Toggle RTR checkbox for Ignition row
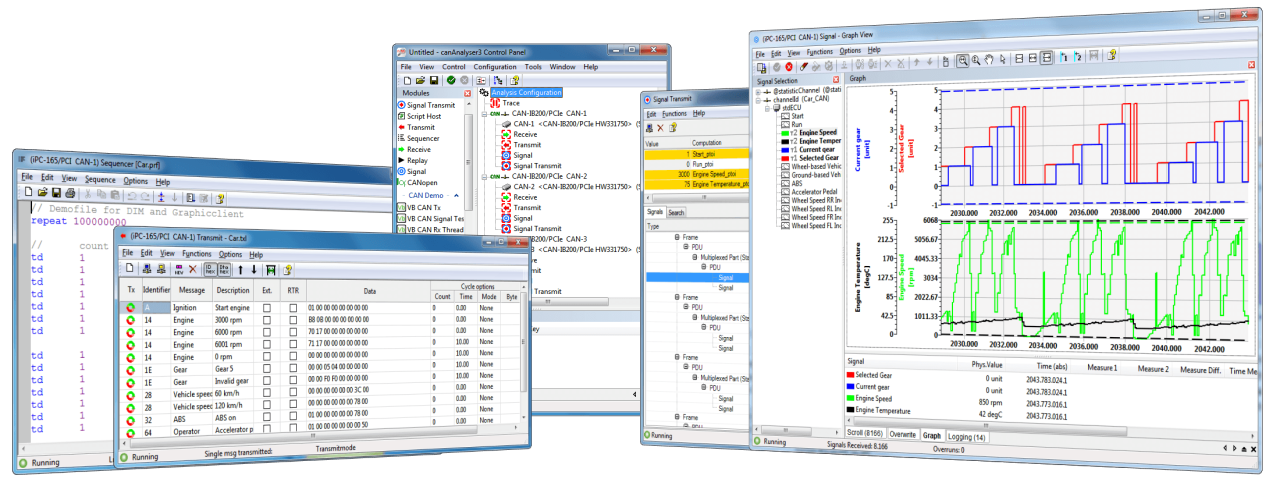Viewport: 1280px width, 486px height. [293, 308]
